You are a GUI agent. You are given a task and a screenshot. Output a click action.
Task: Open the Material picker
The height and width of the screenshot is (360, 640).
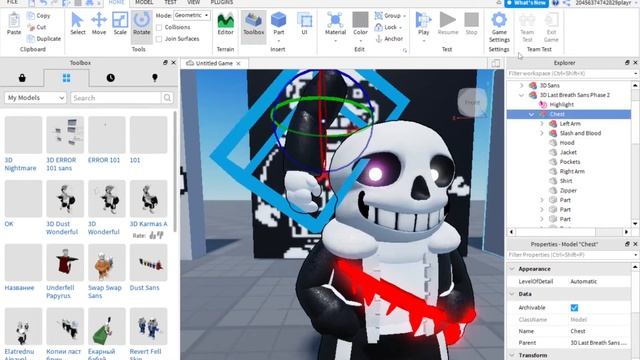coord(335,20)
